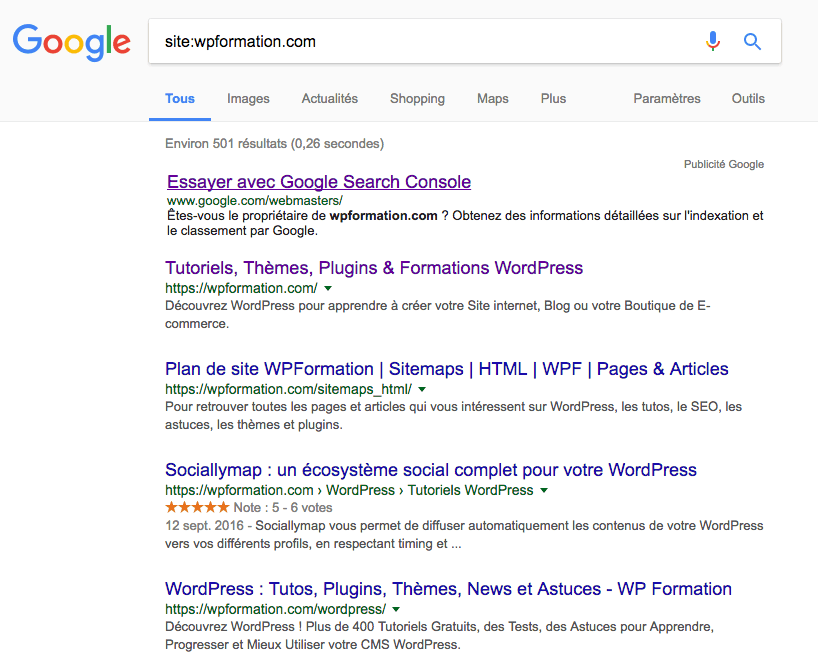Viewport: 818px width, 670px height.
Task: Open the Plus menu
Action: point(553,99)
